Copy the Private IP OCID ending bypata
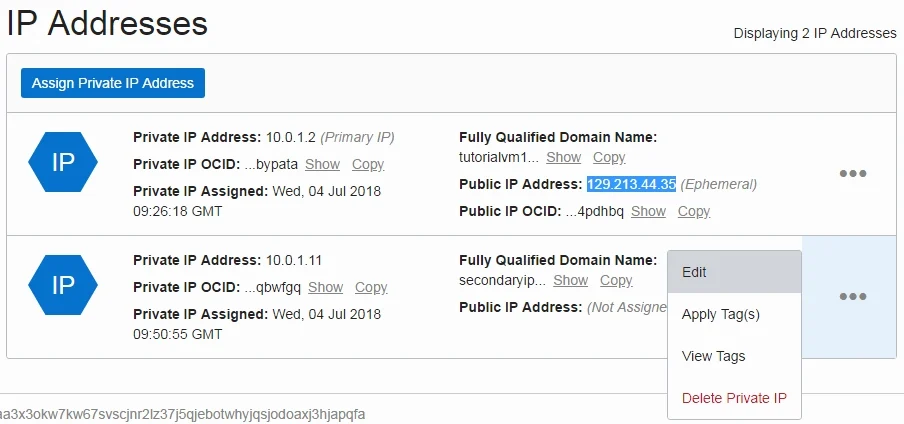Image resolution: width=904 pixels, height=424 pixels. (x=368, y=164)
